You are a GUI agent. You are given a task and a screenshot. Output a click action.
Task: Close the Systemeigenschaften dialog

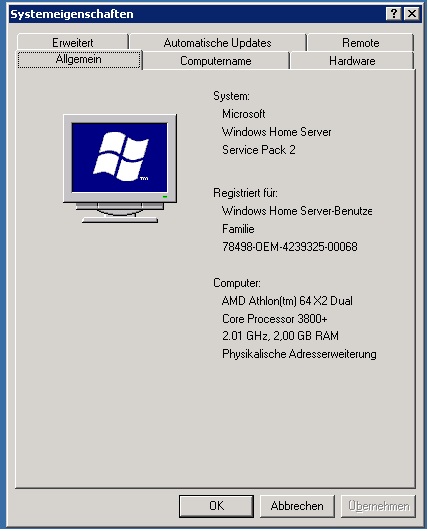[x=411, y=14]
